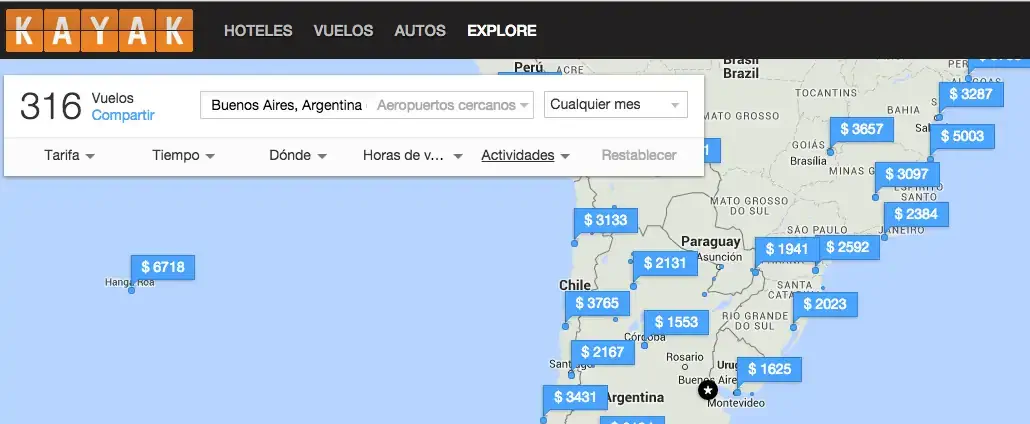Open the Autos navigation item
1030x424 pixels.
pos(420,31)
